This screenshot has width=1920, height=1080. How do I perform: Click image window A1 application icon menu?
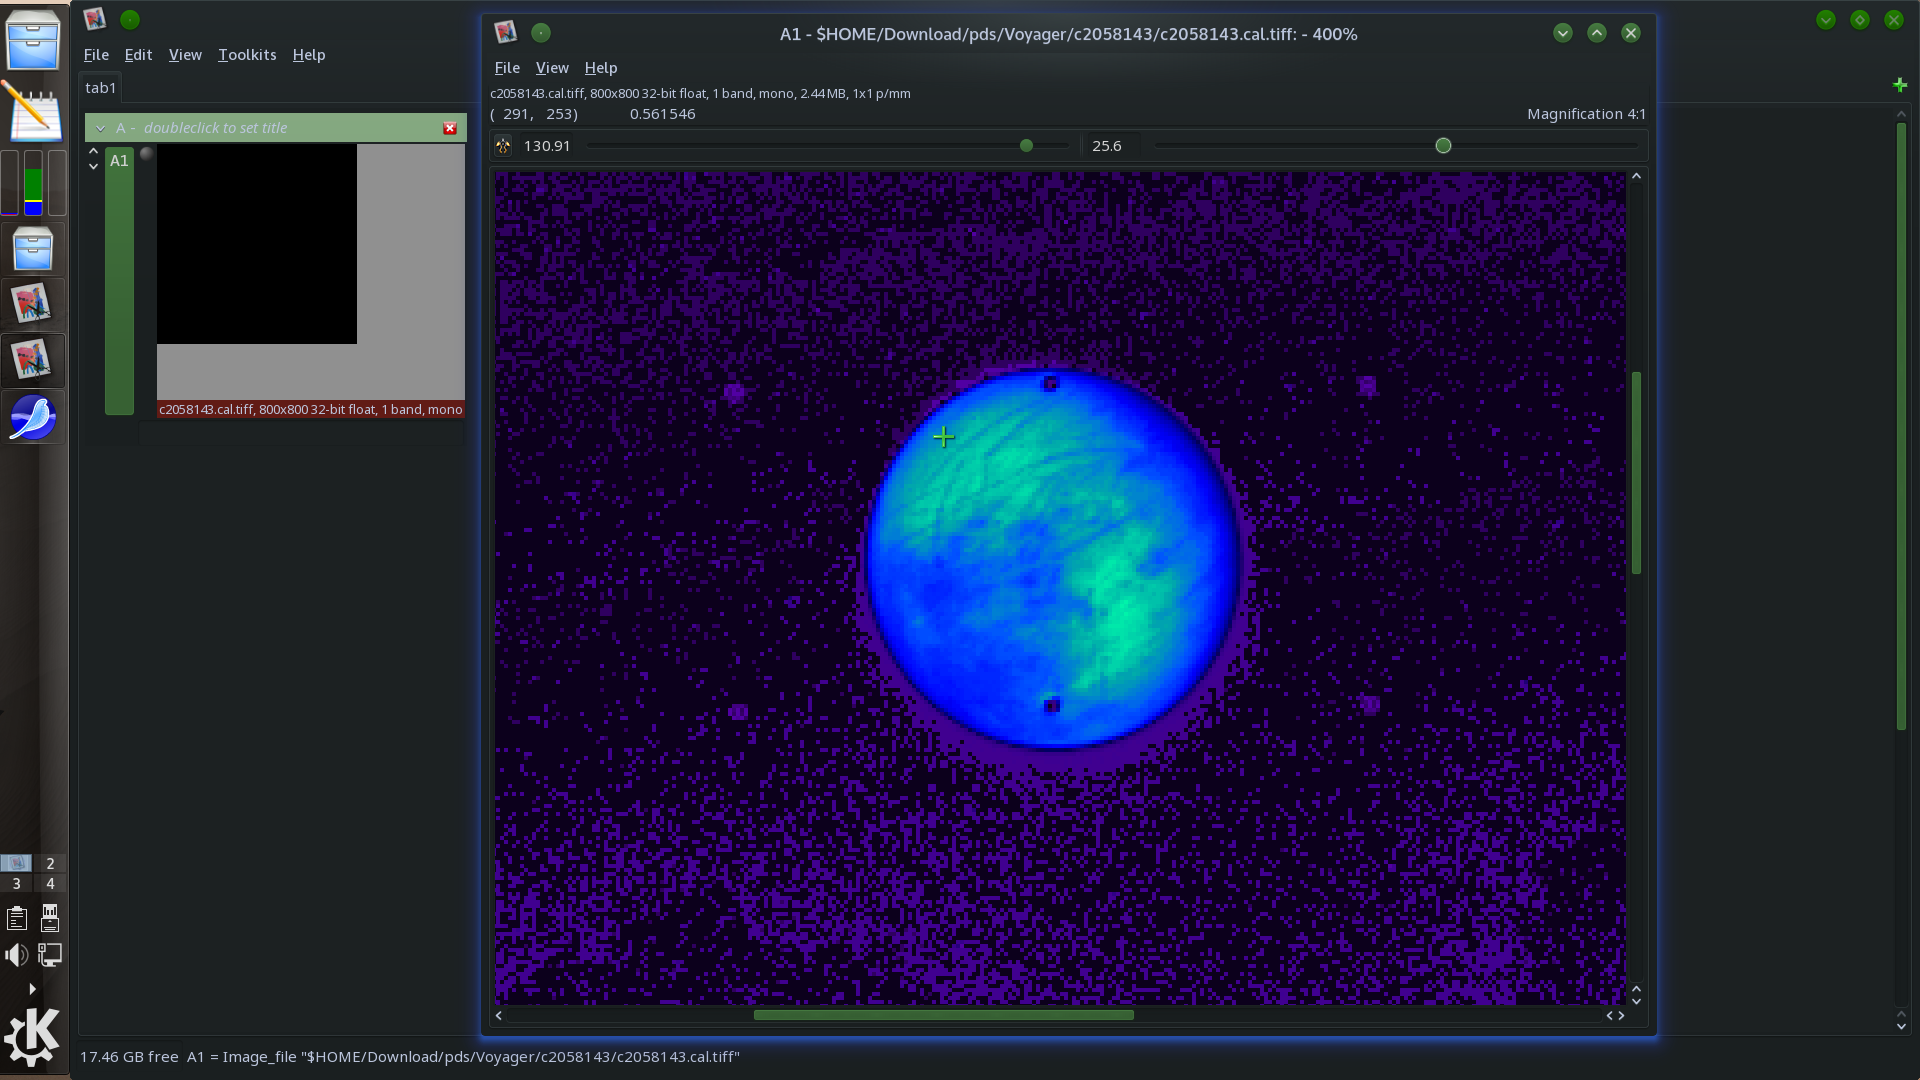coord(506,33)
